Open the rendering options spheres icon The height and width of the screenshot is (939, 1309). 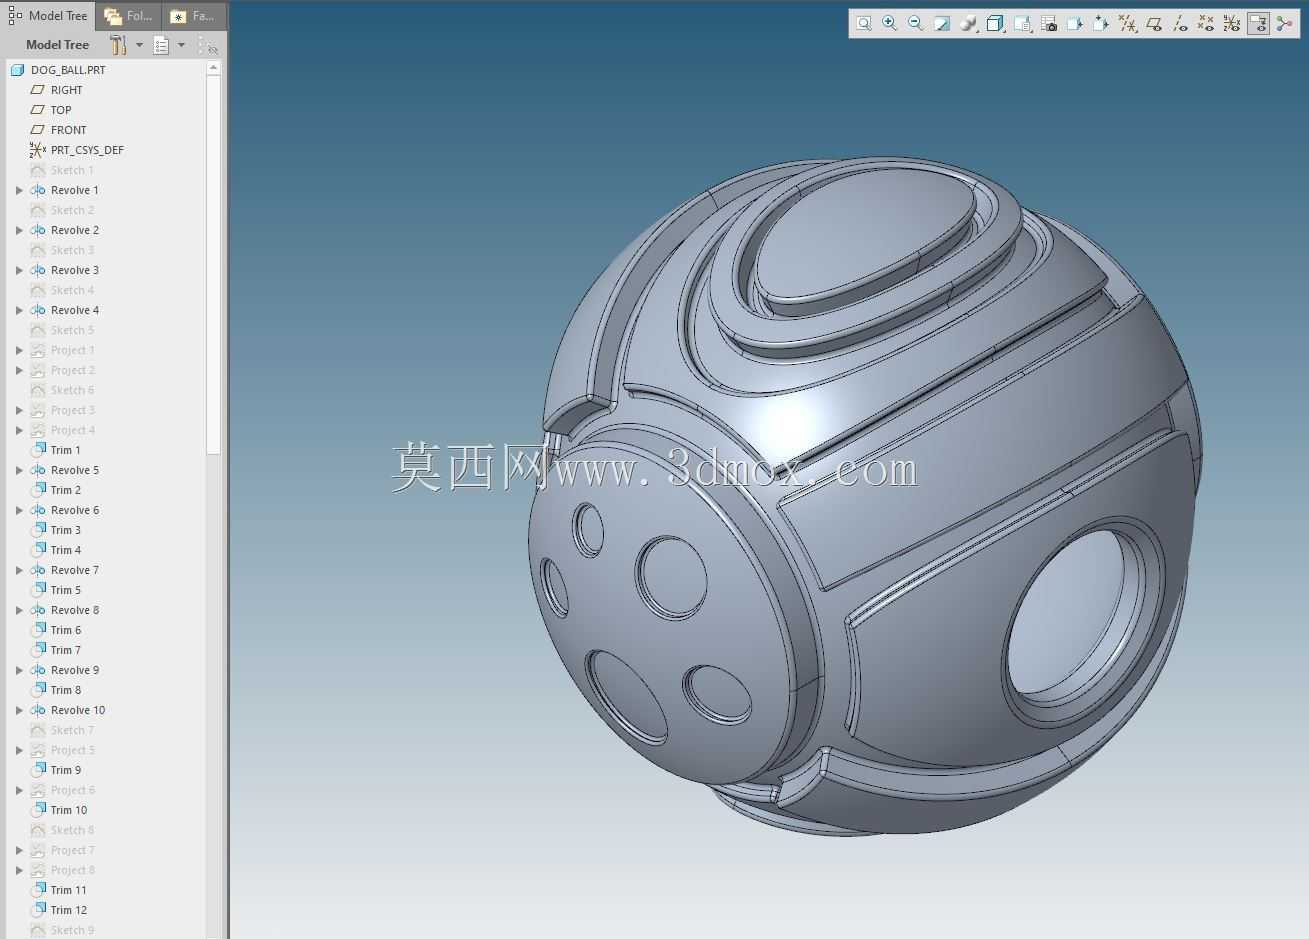coord(968,23)
